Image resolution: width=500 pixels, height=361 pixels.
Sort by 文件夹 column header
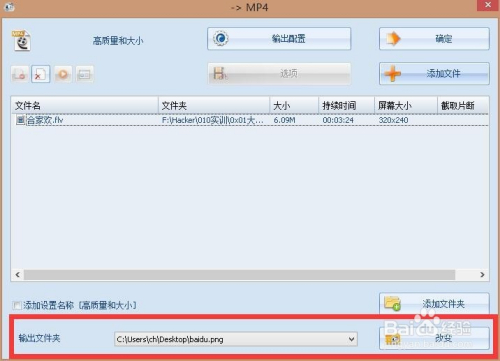coord(214,106)
